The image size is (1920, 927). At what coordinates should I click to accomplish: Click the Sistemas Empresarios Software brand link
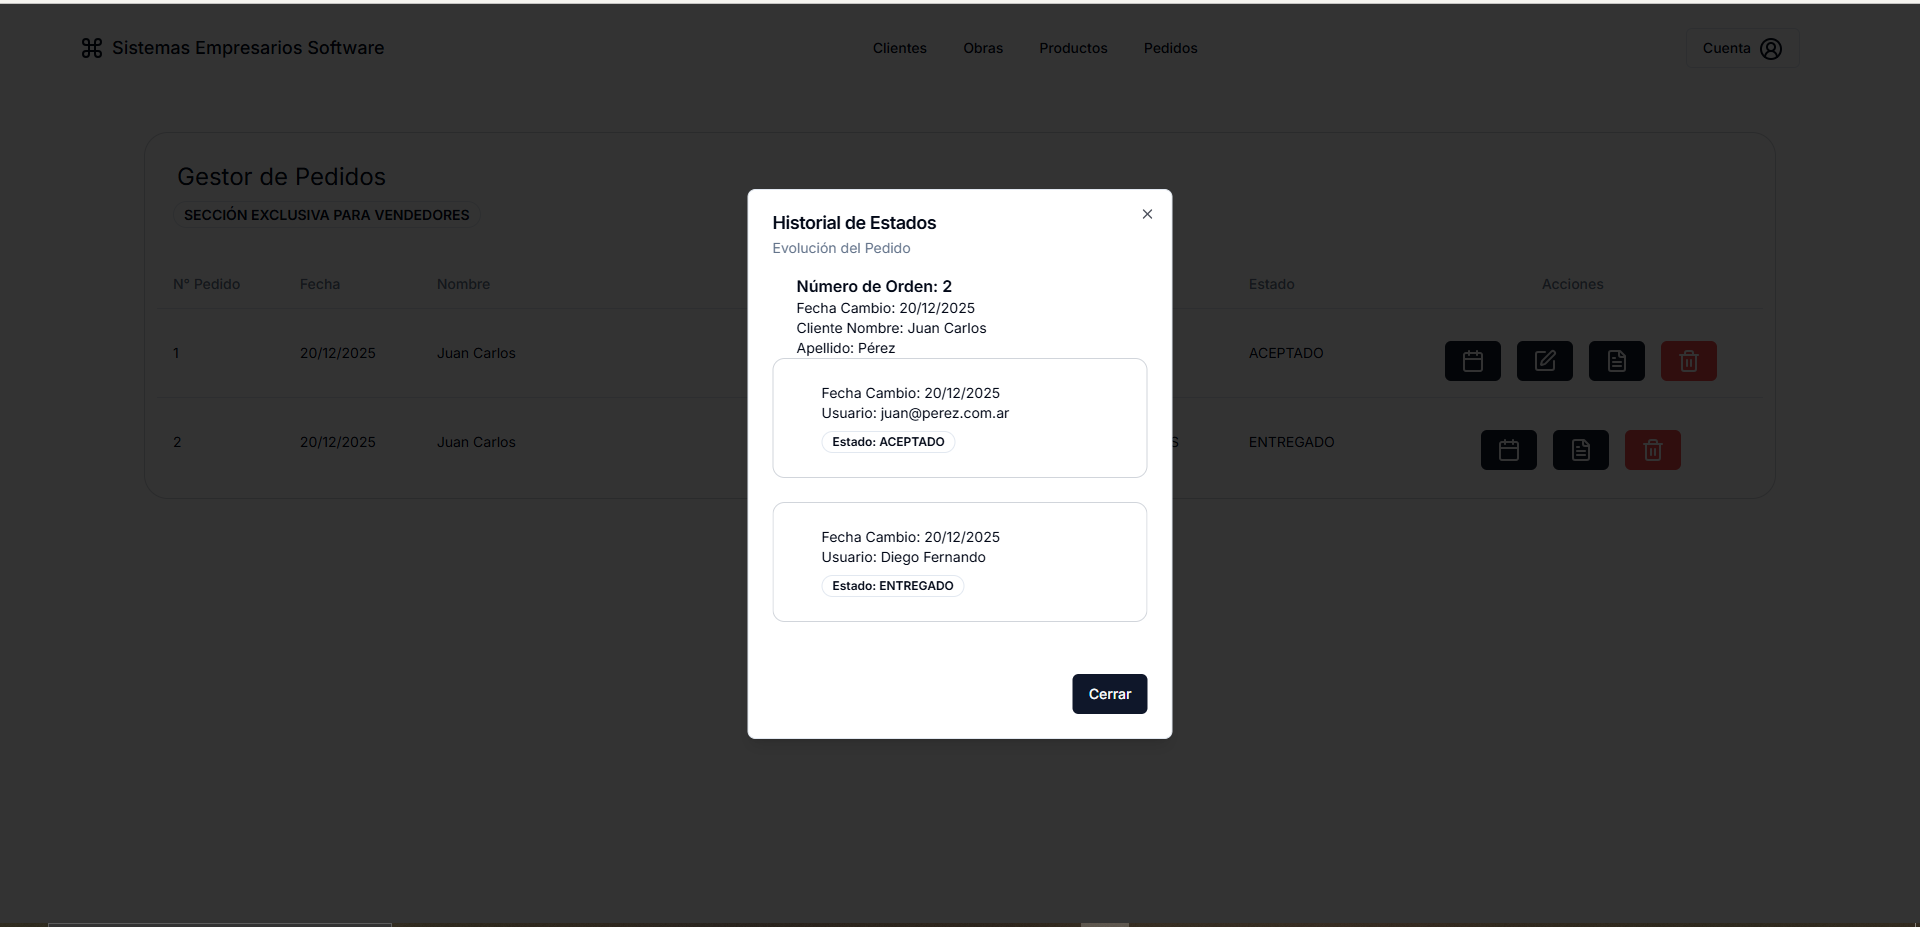coord(247,48)
